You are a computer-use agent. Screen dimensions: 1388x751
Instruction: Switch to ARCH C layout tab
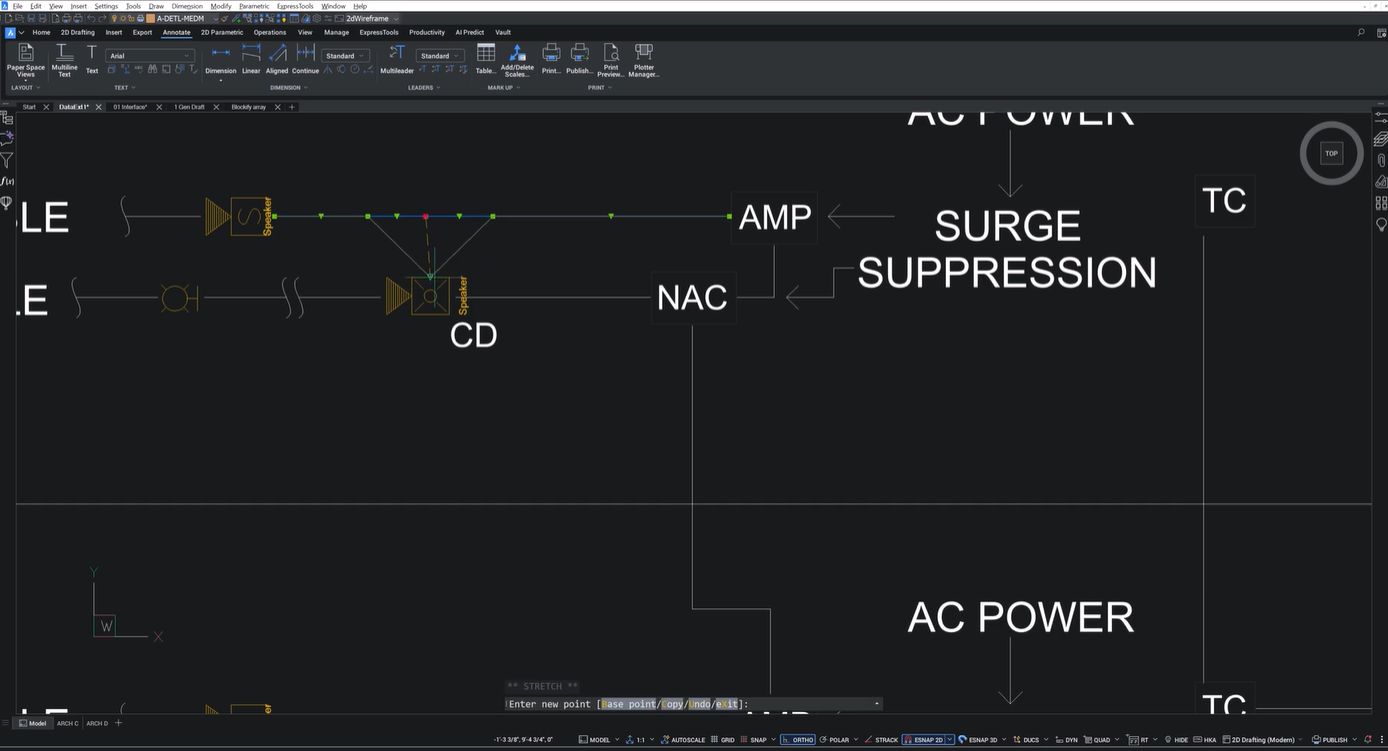coord(67,723)
